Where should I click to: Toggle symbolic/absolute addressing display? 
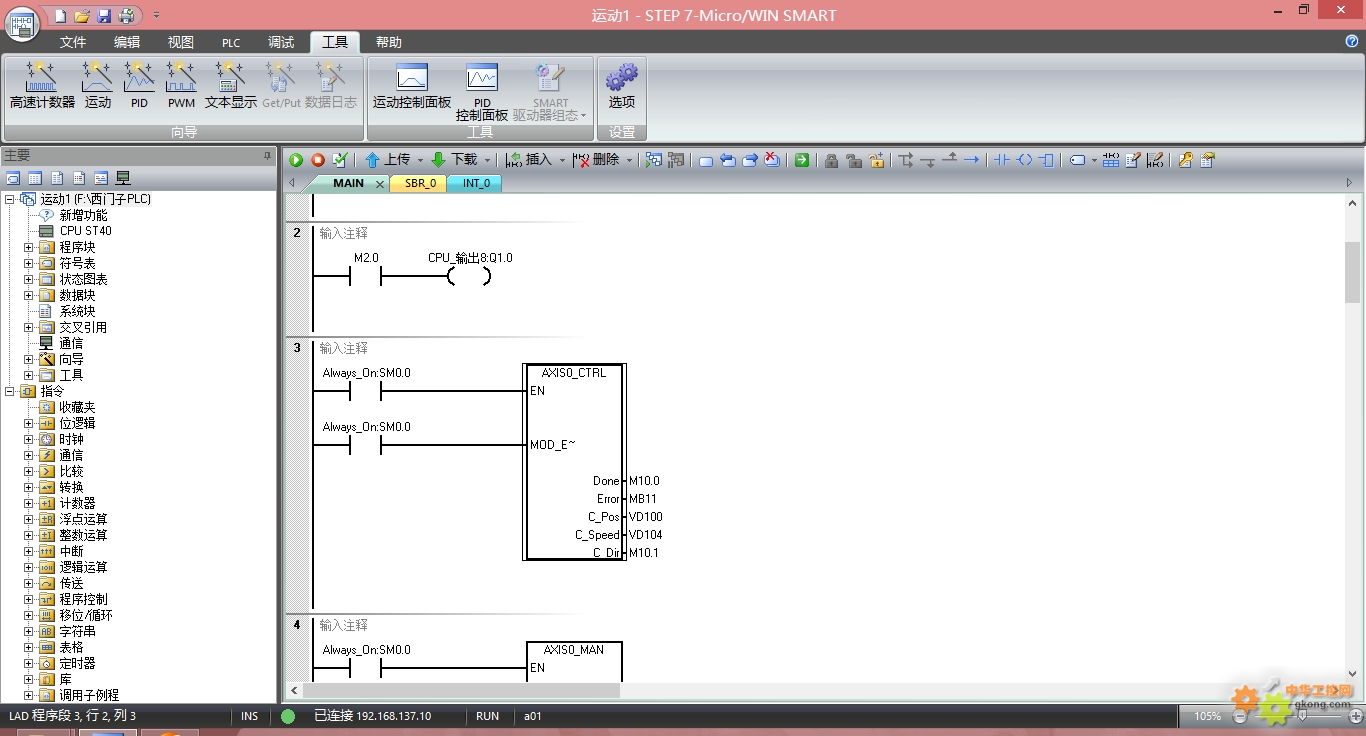(1077, 160)
